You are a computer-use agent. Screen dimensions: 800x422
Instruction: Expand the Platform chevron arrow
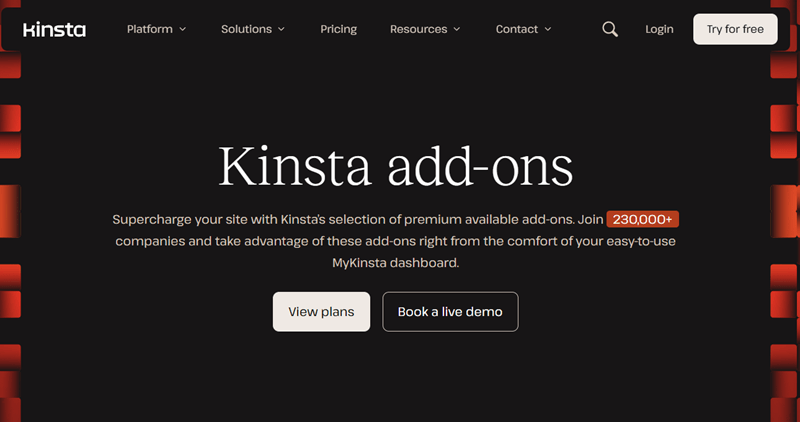[x=183, y=30]
